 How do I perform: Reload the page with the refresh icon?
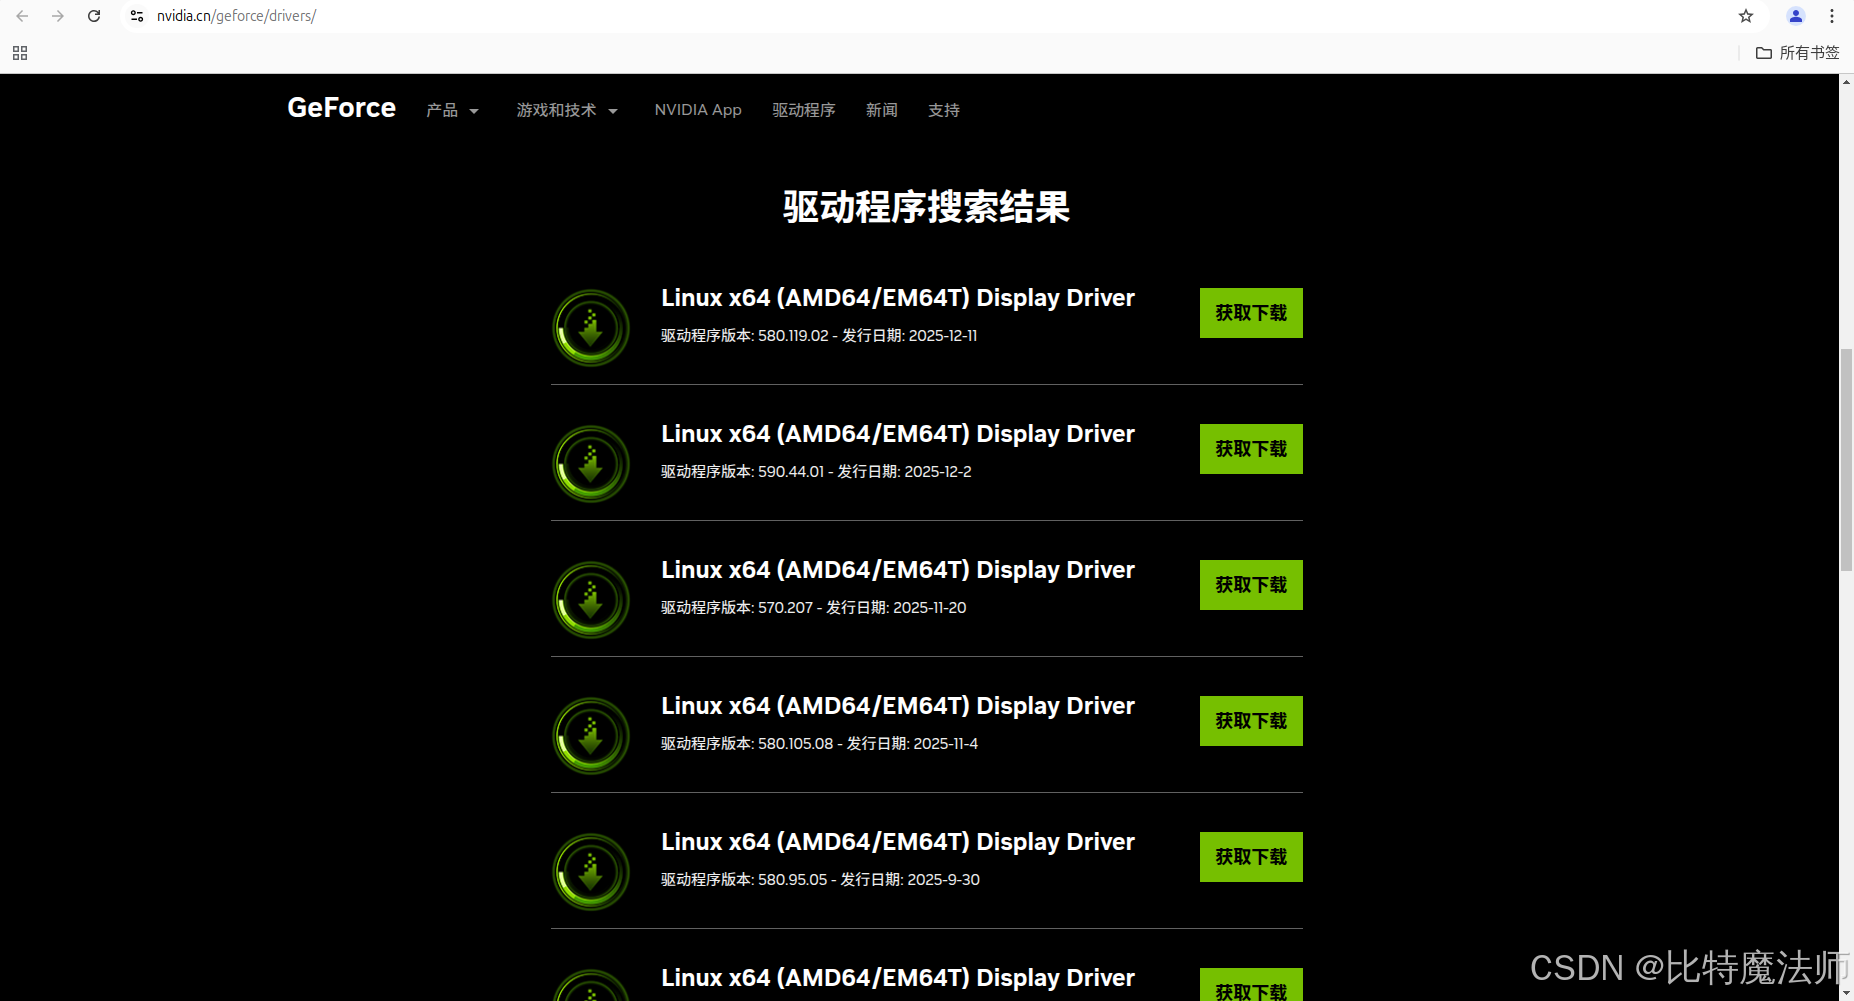pyautogui.click(x=94, y=16)
